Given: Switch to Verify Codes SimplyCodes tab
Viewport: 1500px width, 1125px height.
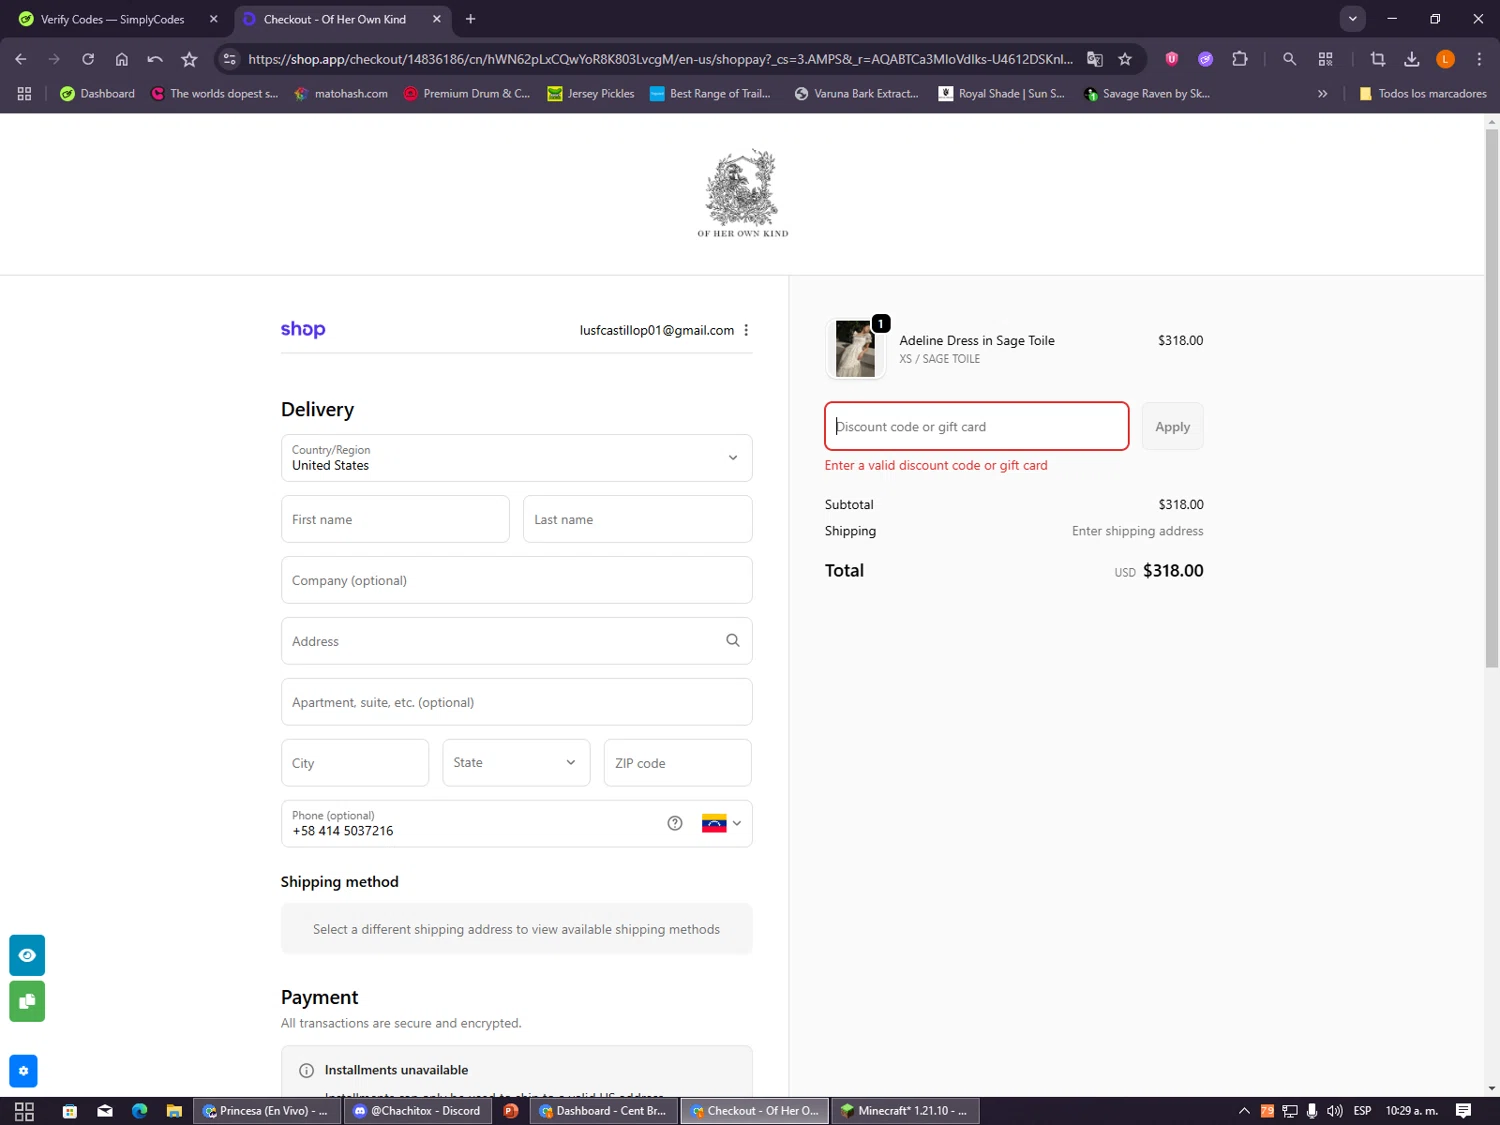Looking at the screenshot, I should pyautogui.click(x=115, y=19).
